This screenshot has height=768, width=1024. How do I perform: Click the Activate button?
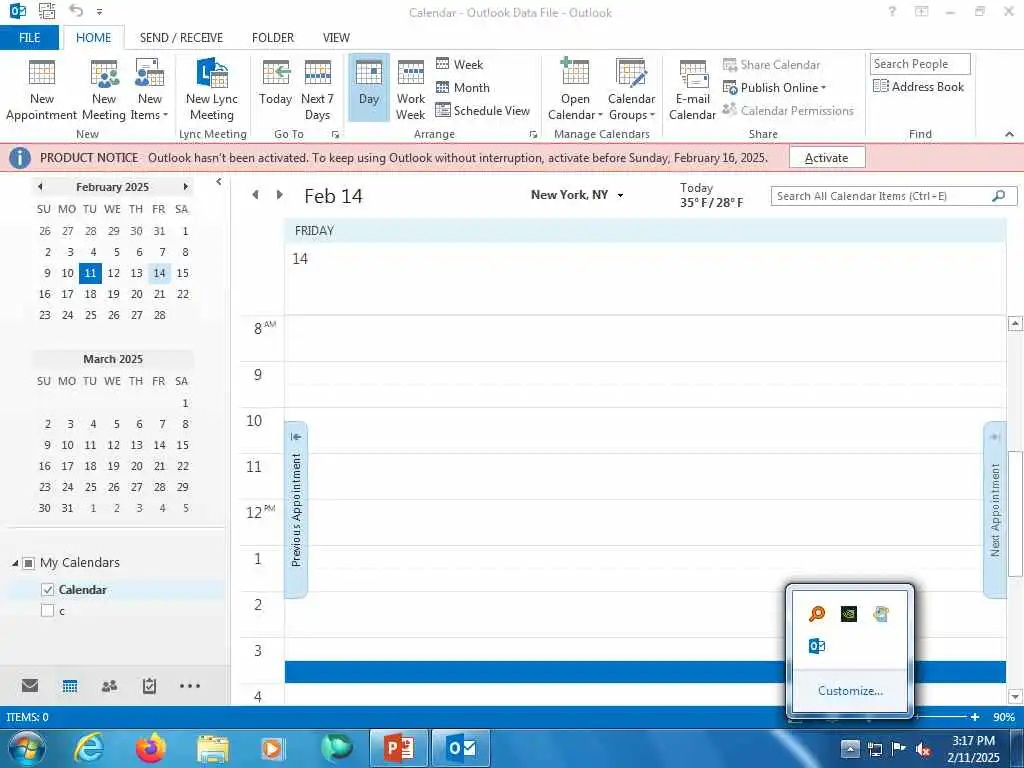(x=827, y=157)
